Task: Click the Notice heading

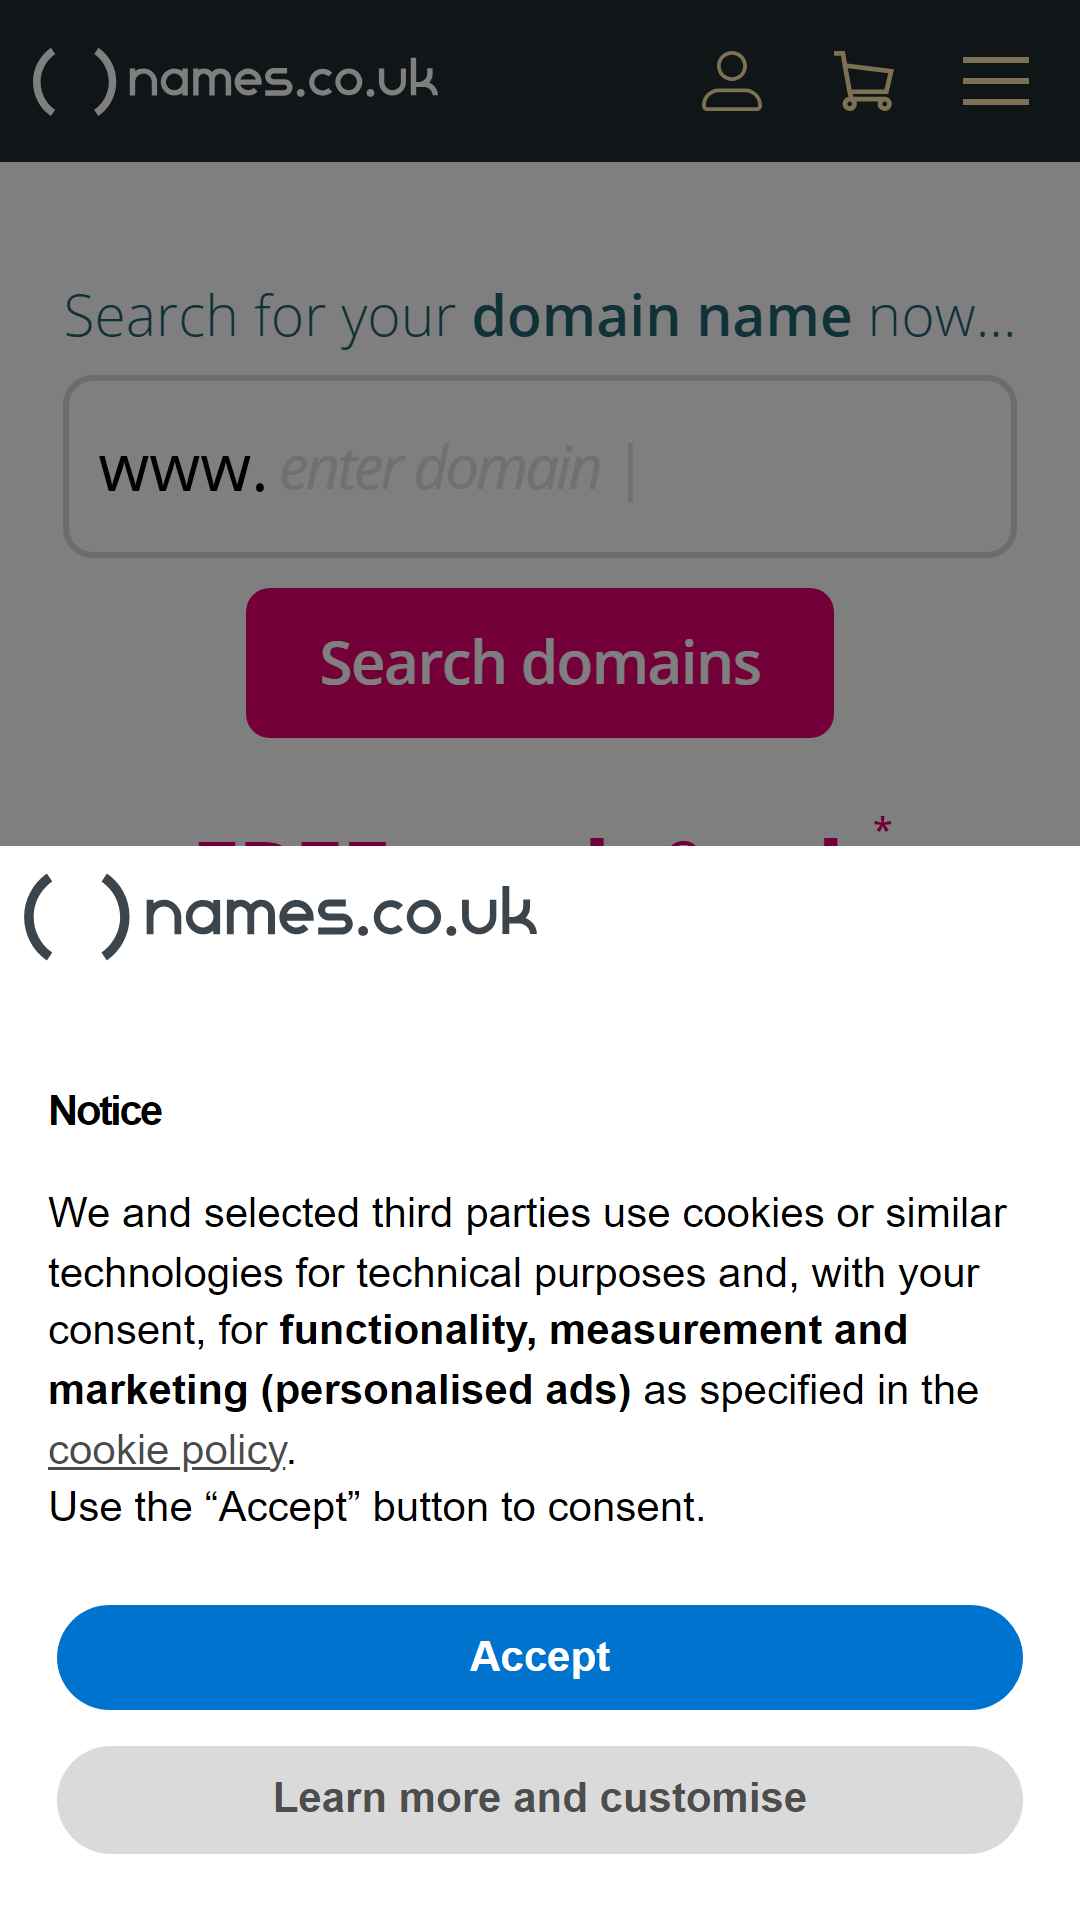Action: 105,1111
